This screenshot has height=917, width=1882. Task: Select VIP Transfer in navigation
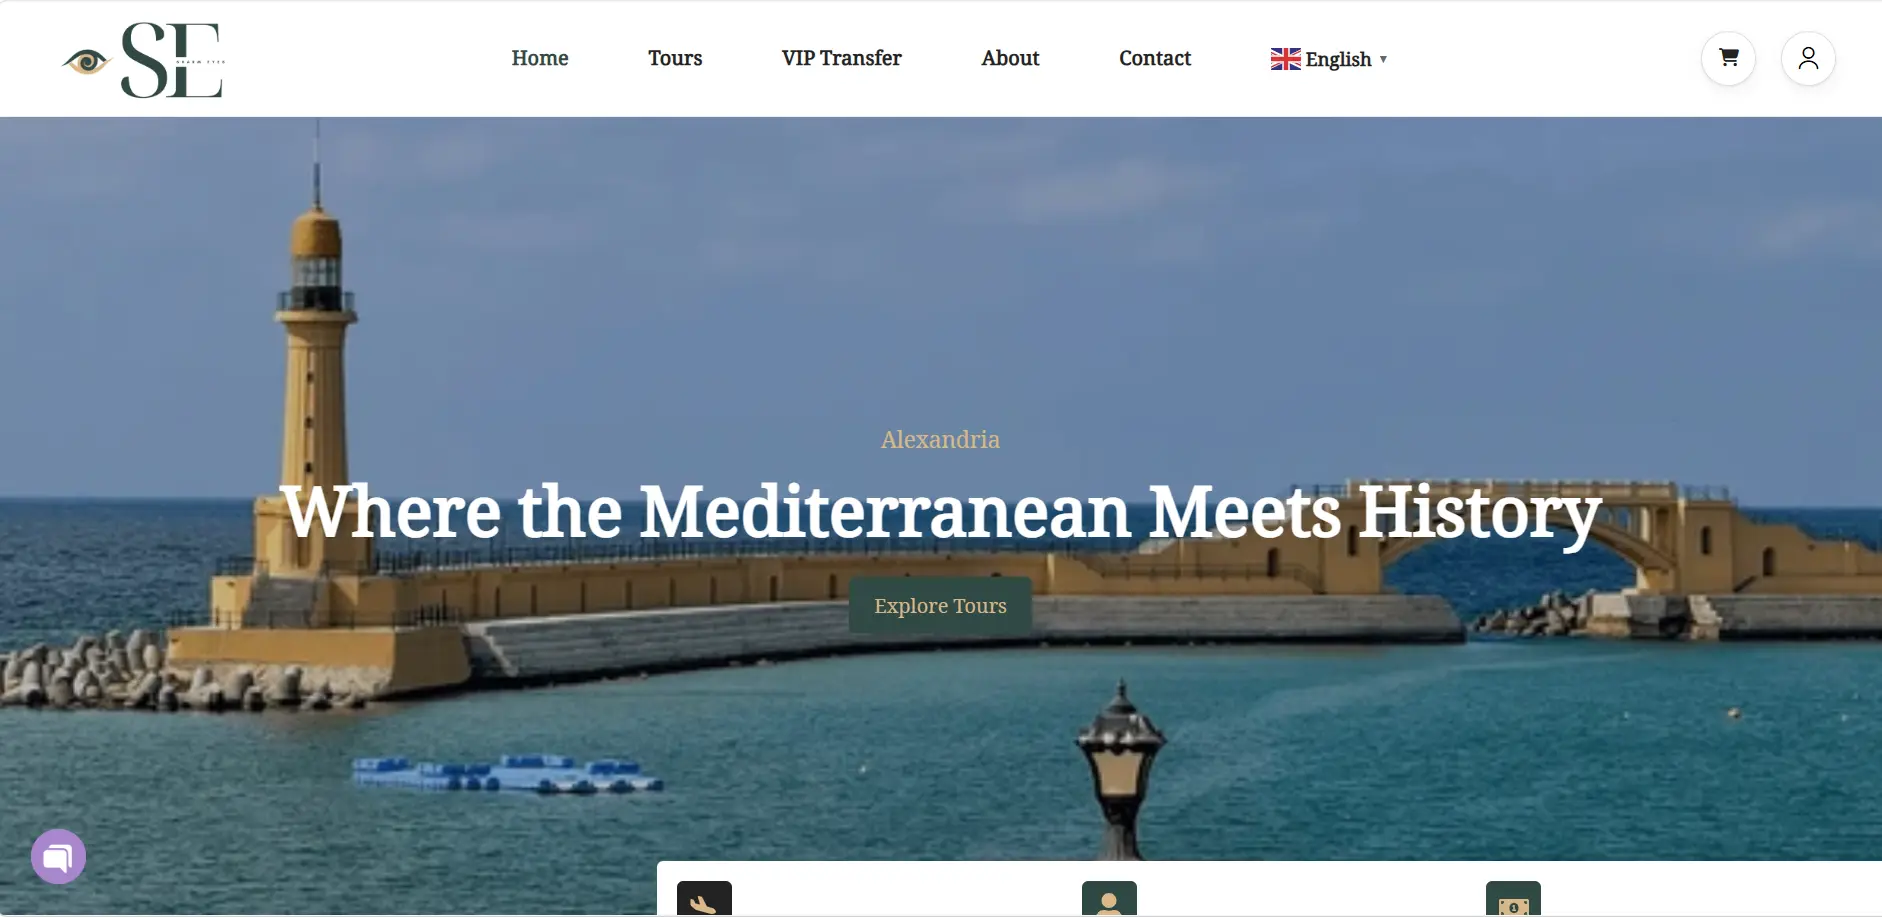click(841, 58)
